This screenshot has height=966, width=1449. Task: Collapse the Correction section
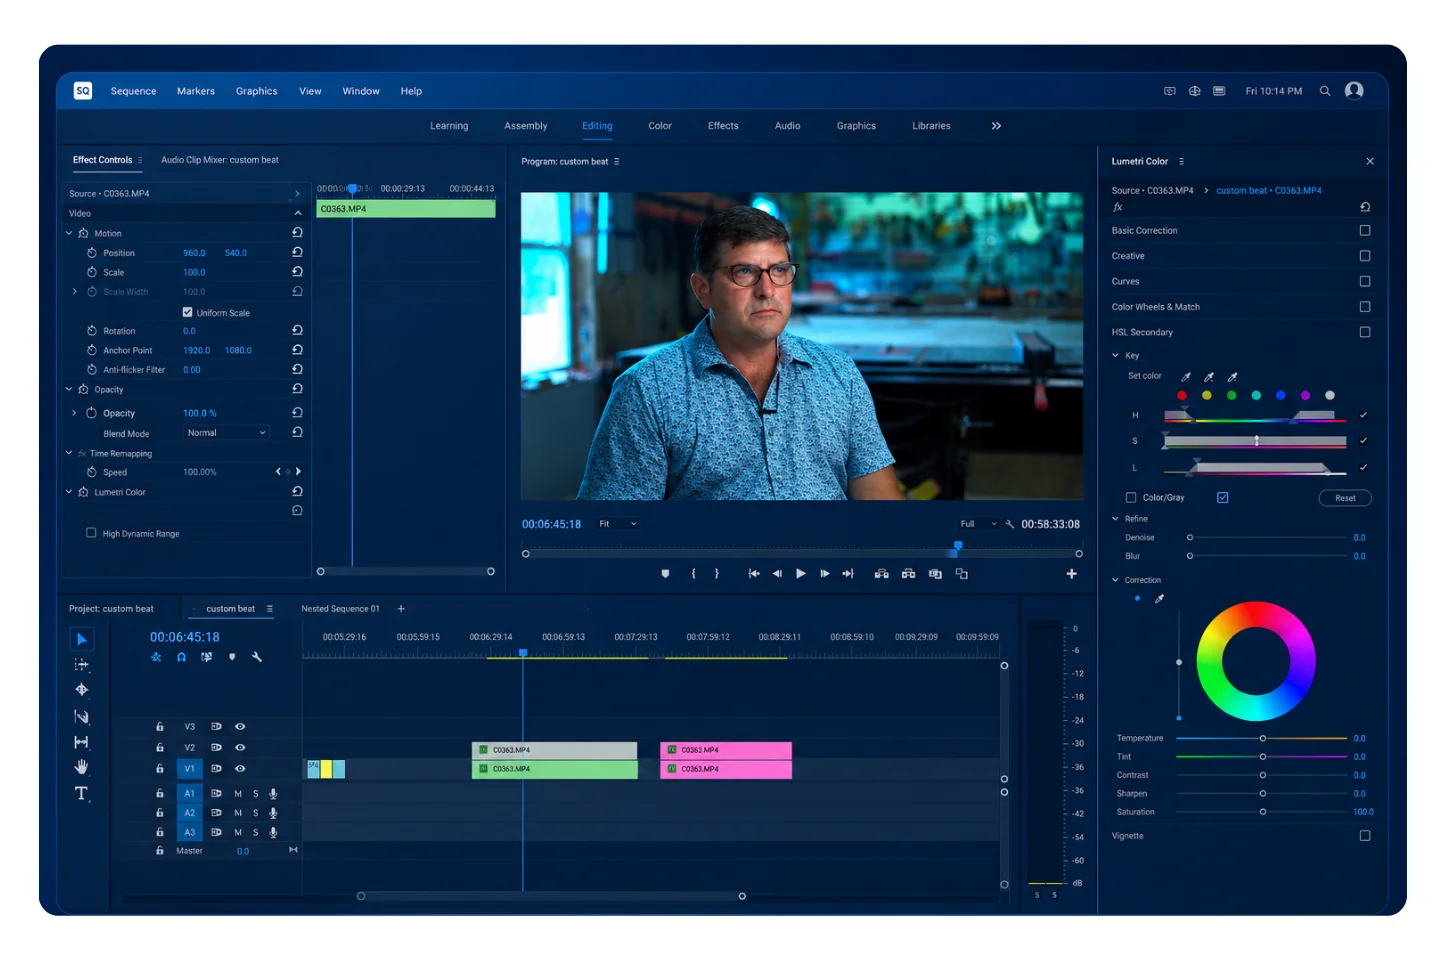click(1116, 580)
